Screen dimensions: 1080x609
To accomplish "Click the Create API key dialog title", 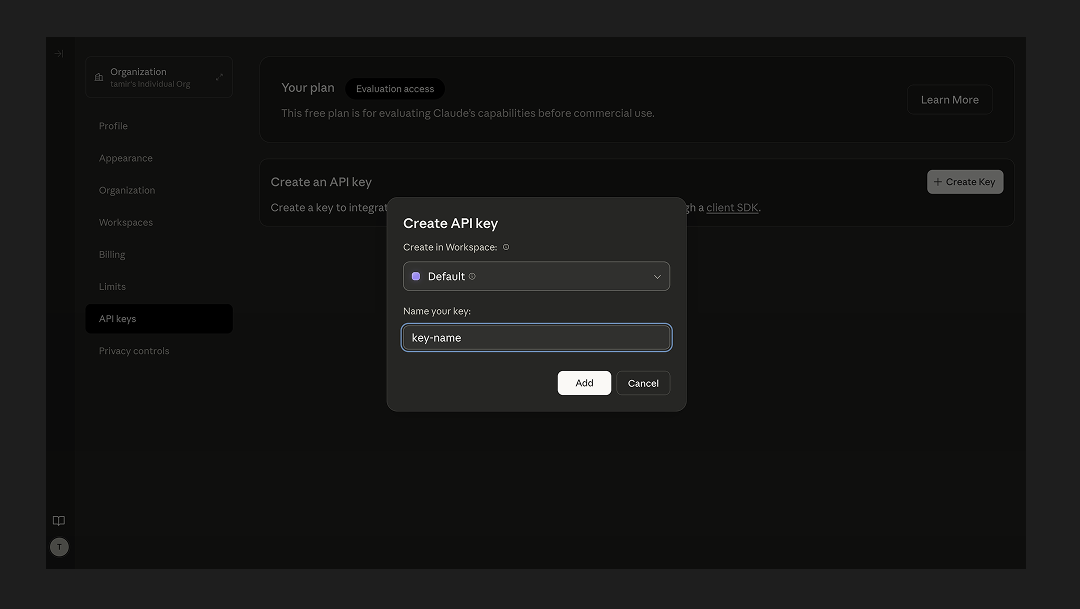I will [x=450, y=223].
